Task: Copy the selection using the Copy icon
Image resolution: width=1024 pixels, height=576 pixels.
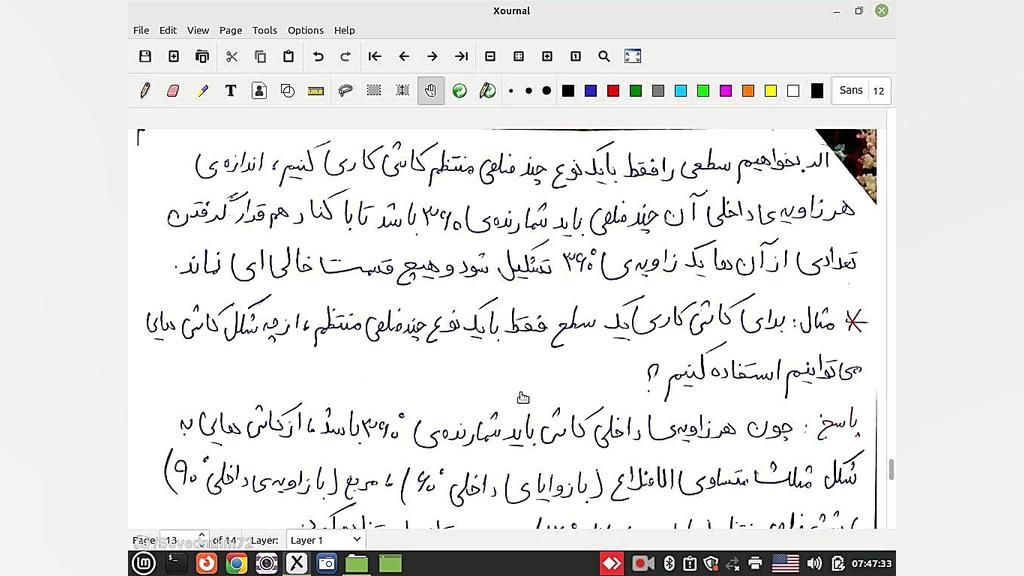Action: (260, 56)
